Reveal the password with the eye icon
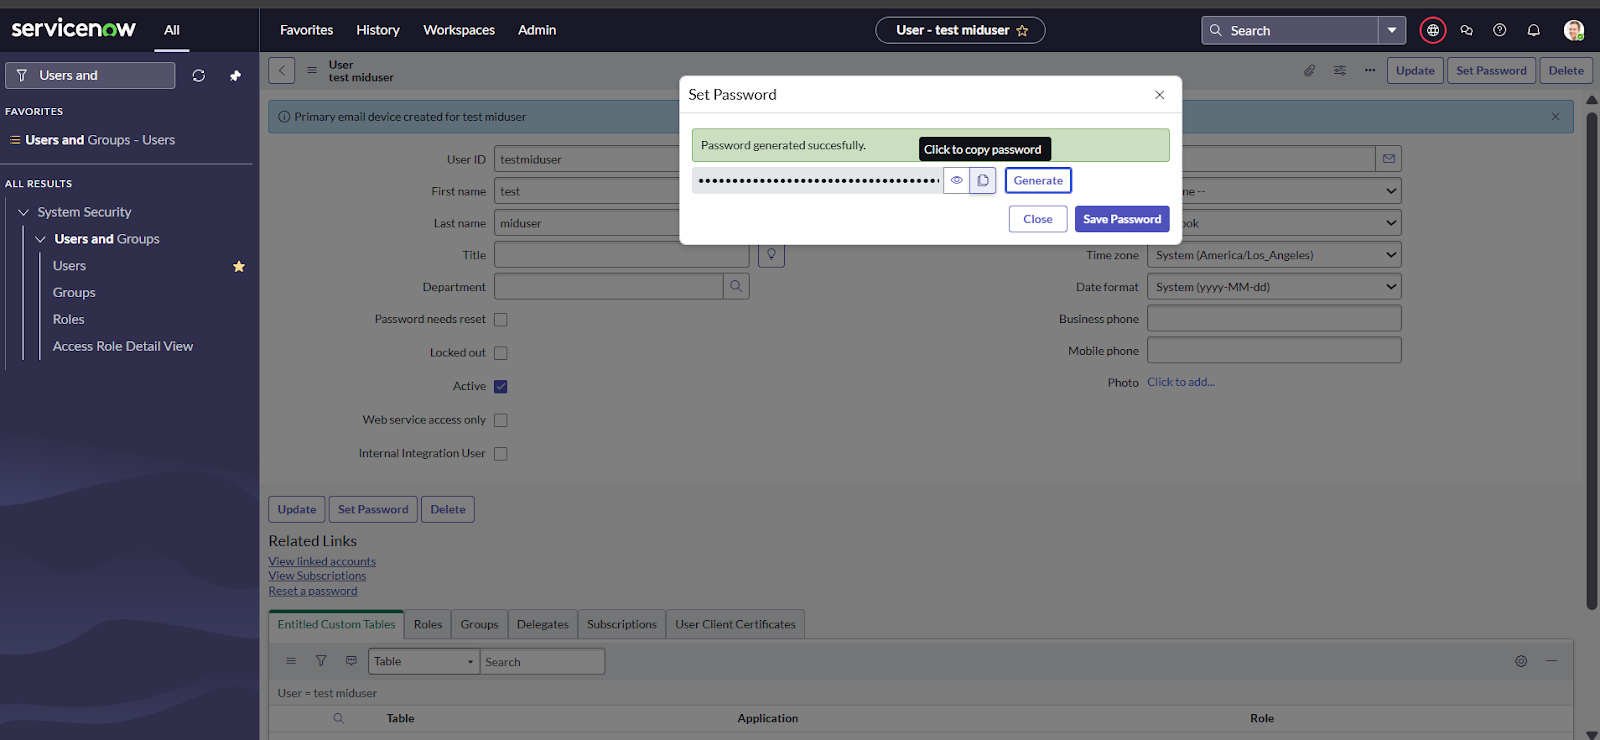The height and width of the screenshot is (740, 1600). click(x=957, y=181)
